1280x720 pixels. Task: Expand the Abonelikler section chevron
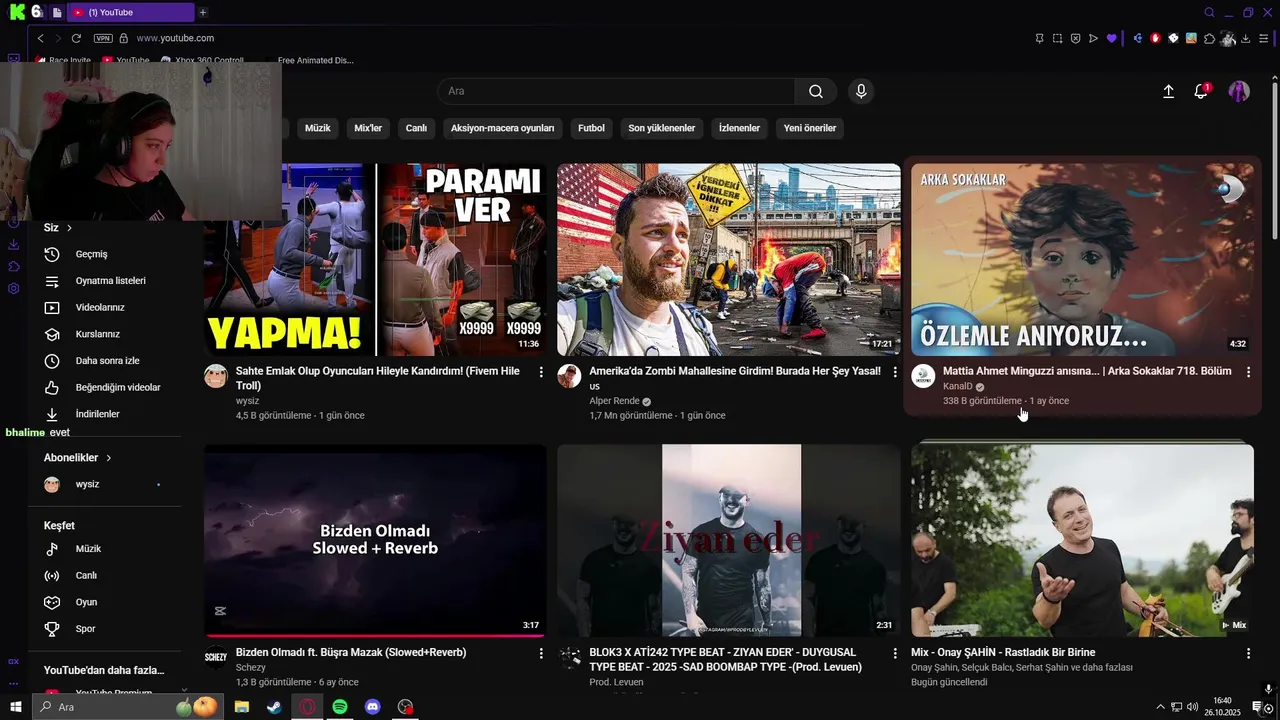coord(108,458)
